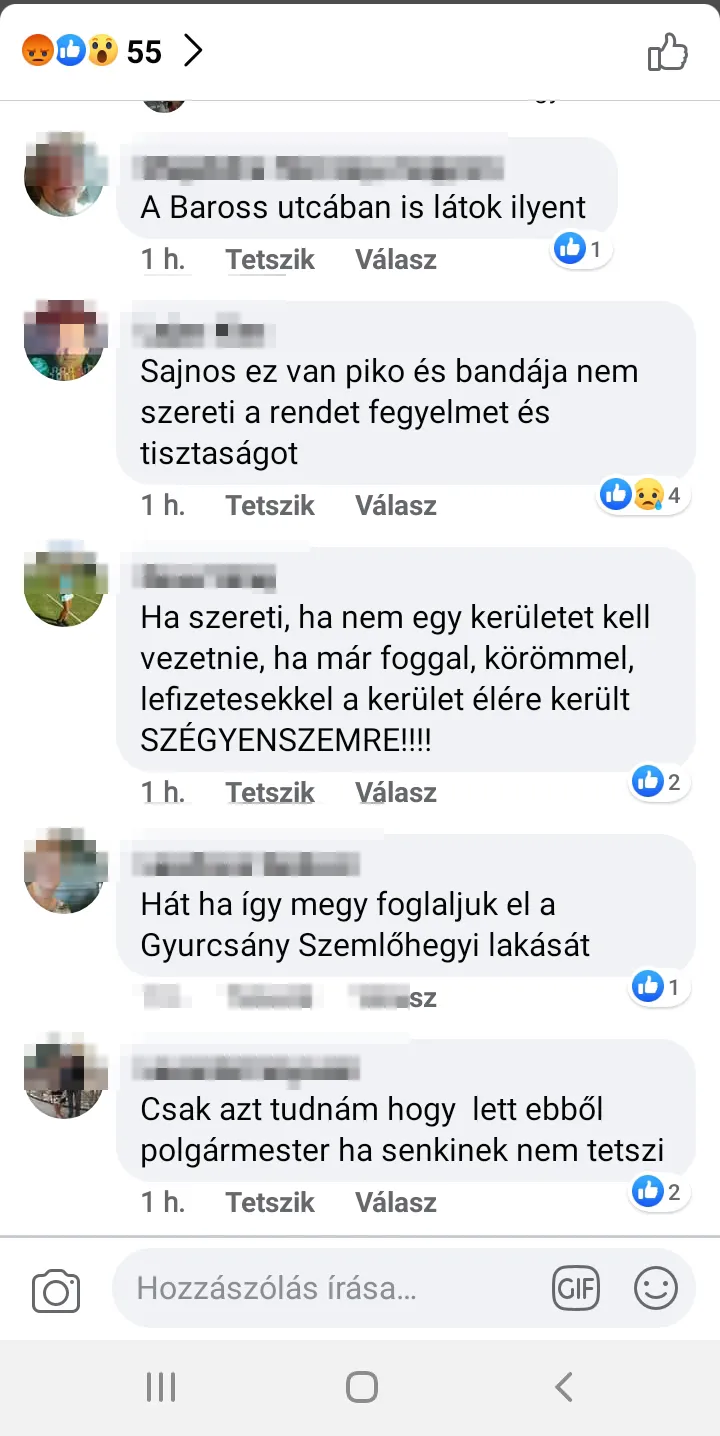This screenshot has height=1436, width=720.
Task: Open reaction summary emojis beside 55
Action: pos(70,51)
